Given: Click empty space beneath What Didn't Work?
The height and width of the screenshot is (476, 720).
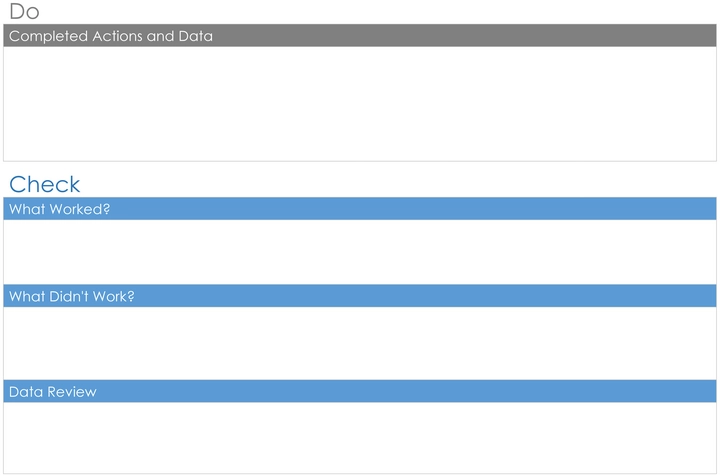Looking at the screenshot, I should click(360, 343).
